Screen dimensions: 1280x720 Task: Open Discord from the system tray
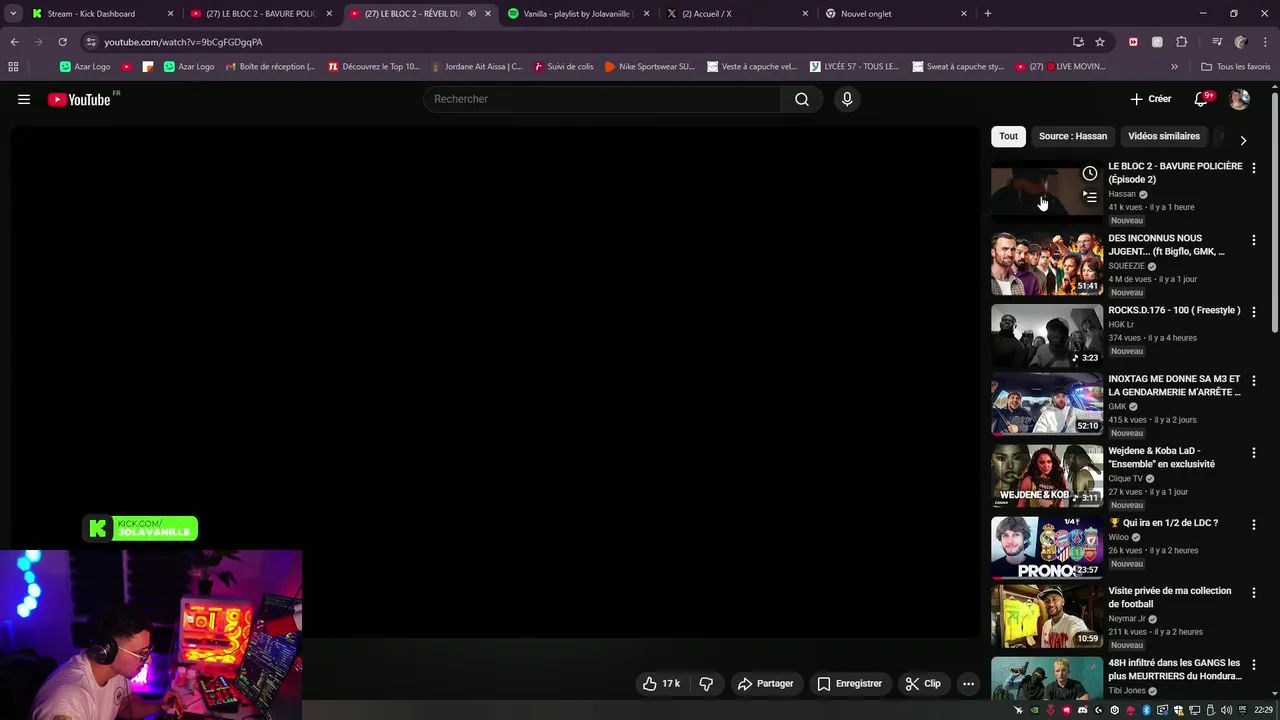click(x=1082, y=710)
